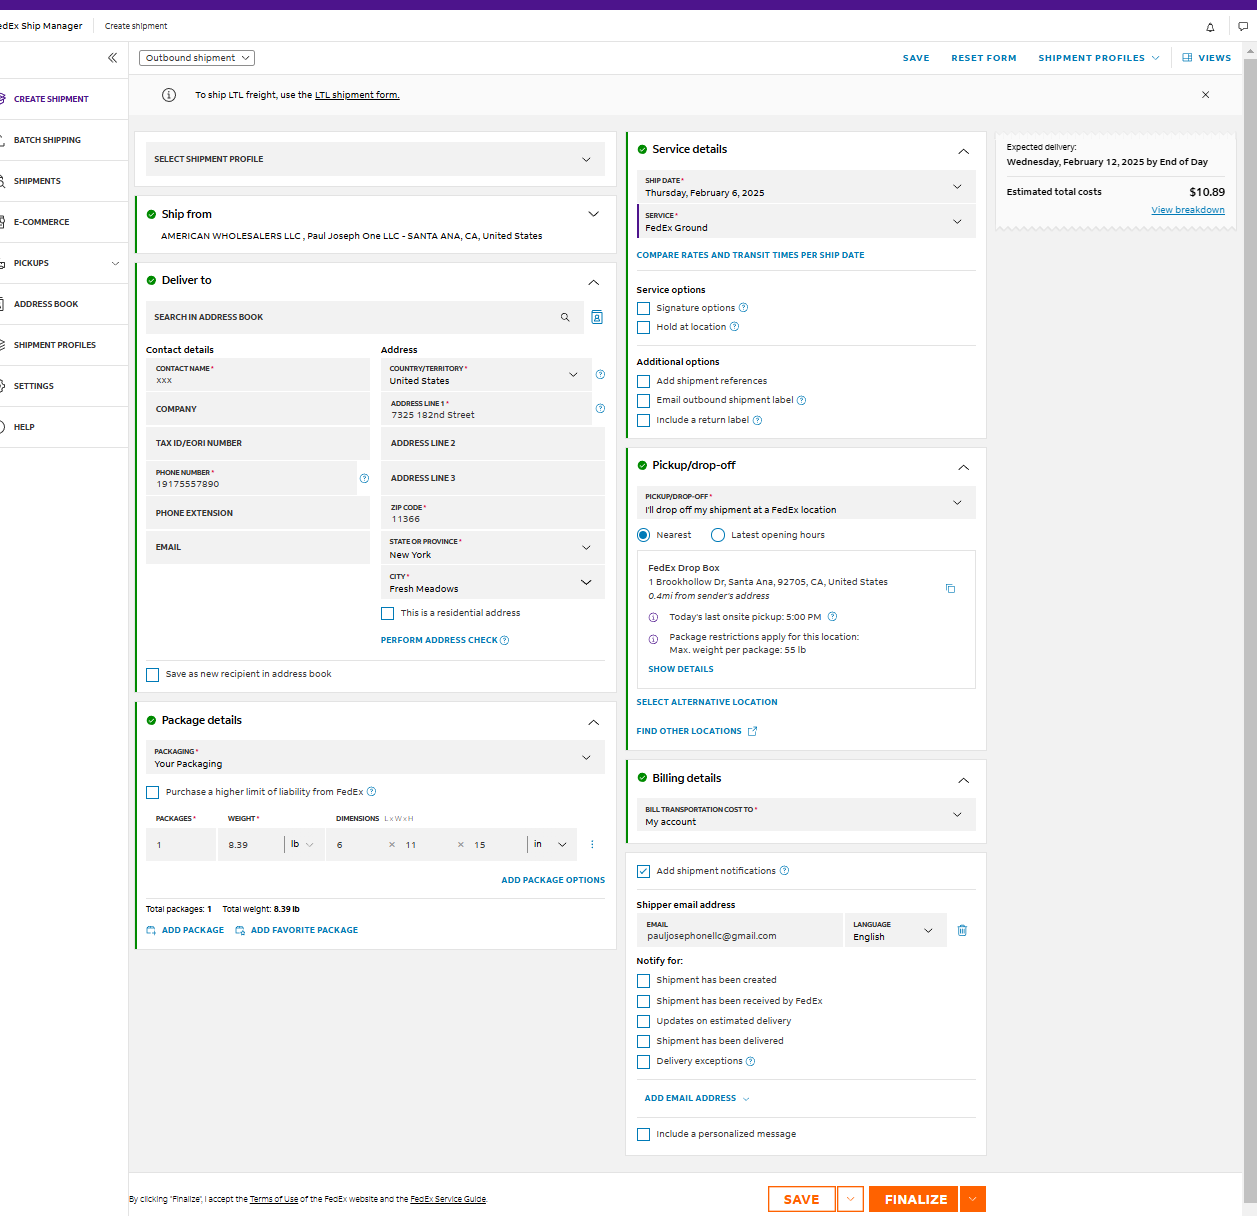Image resolution: width=1257 pixels, height=1216 pixels.
Task: Check Save as new recipient in address book
Action: 153,675
